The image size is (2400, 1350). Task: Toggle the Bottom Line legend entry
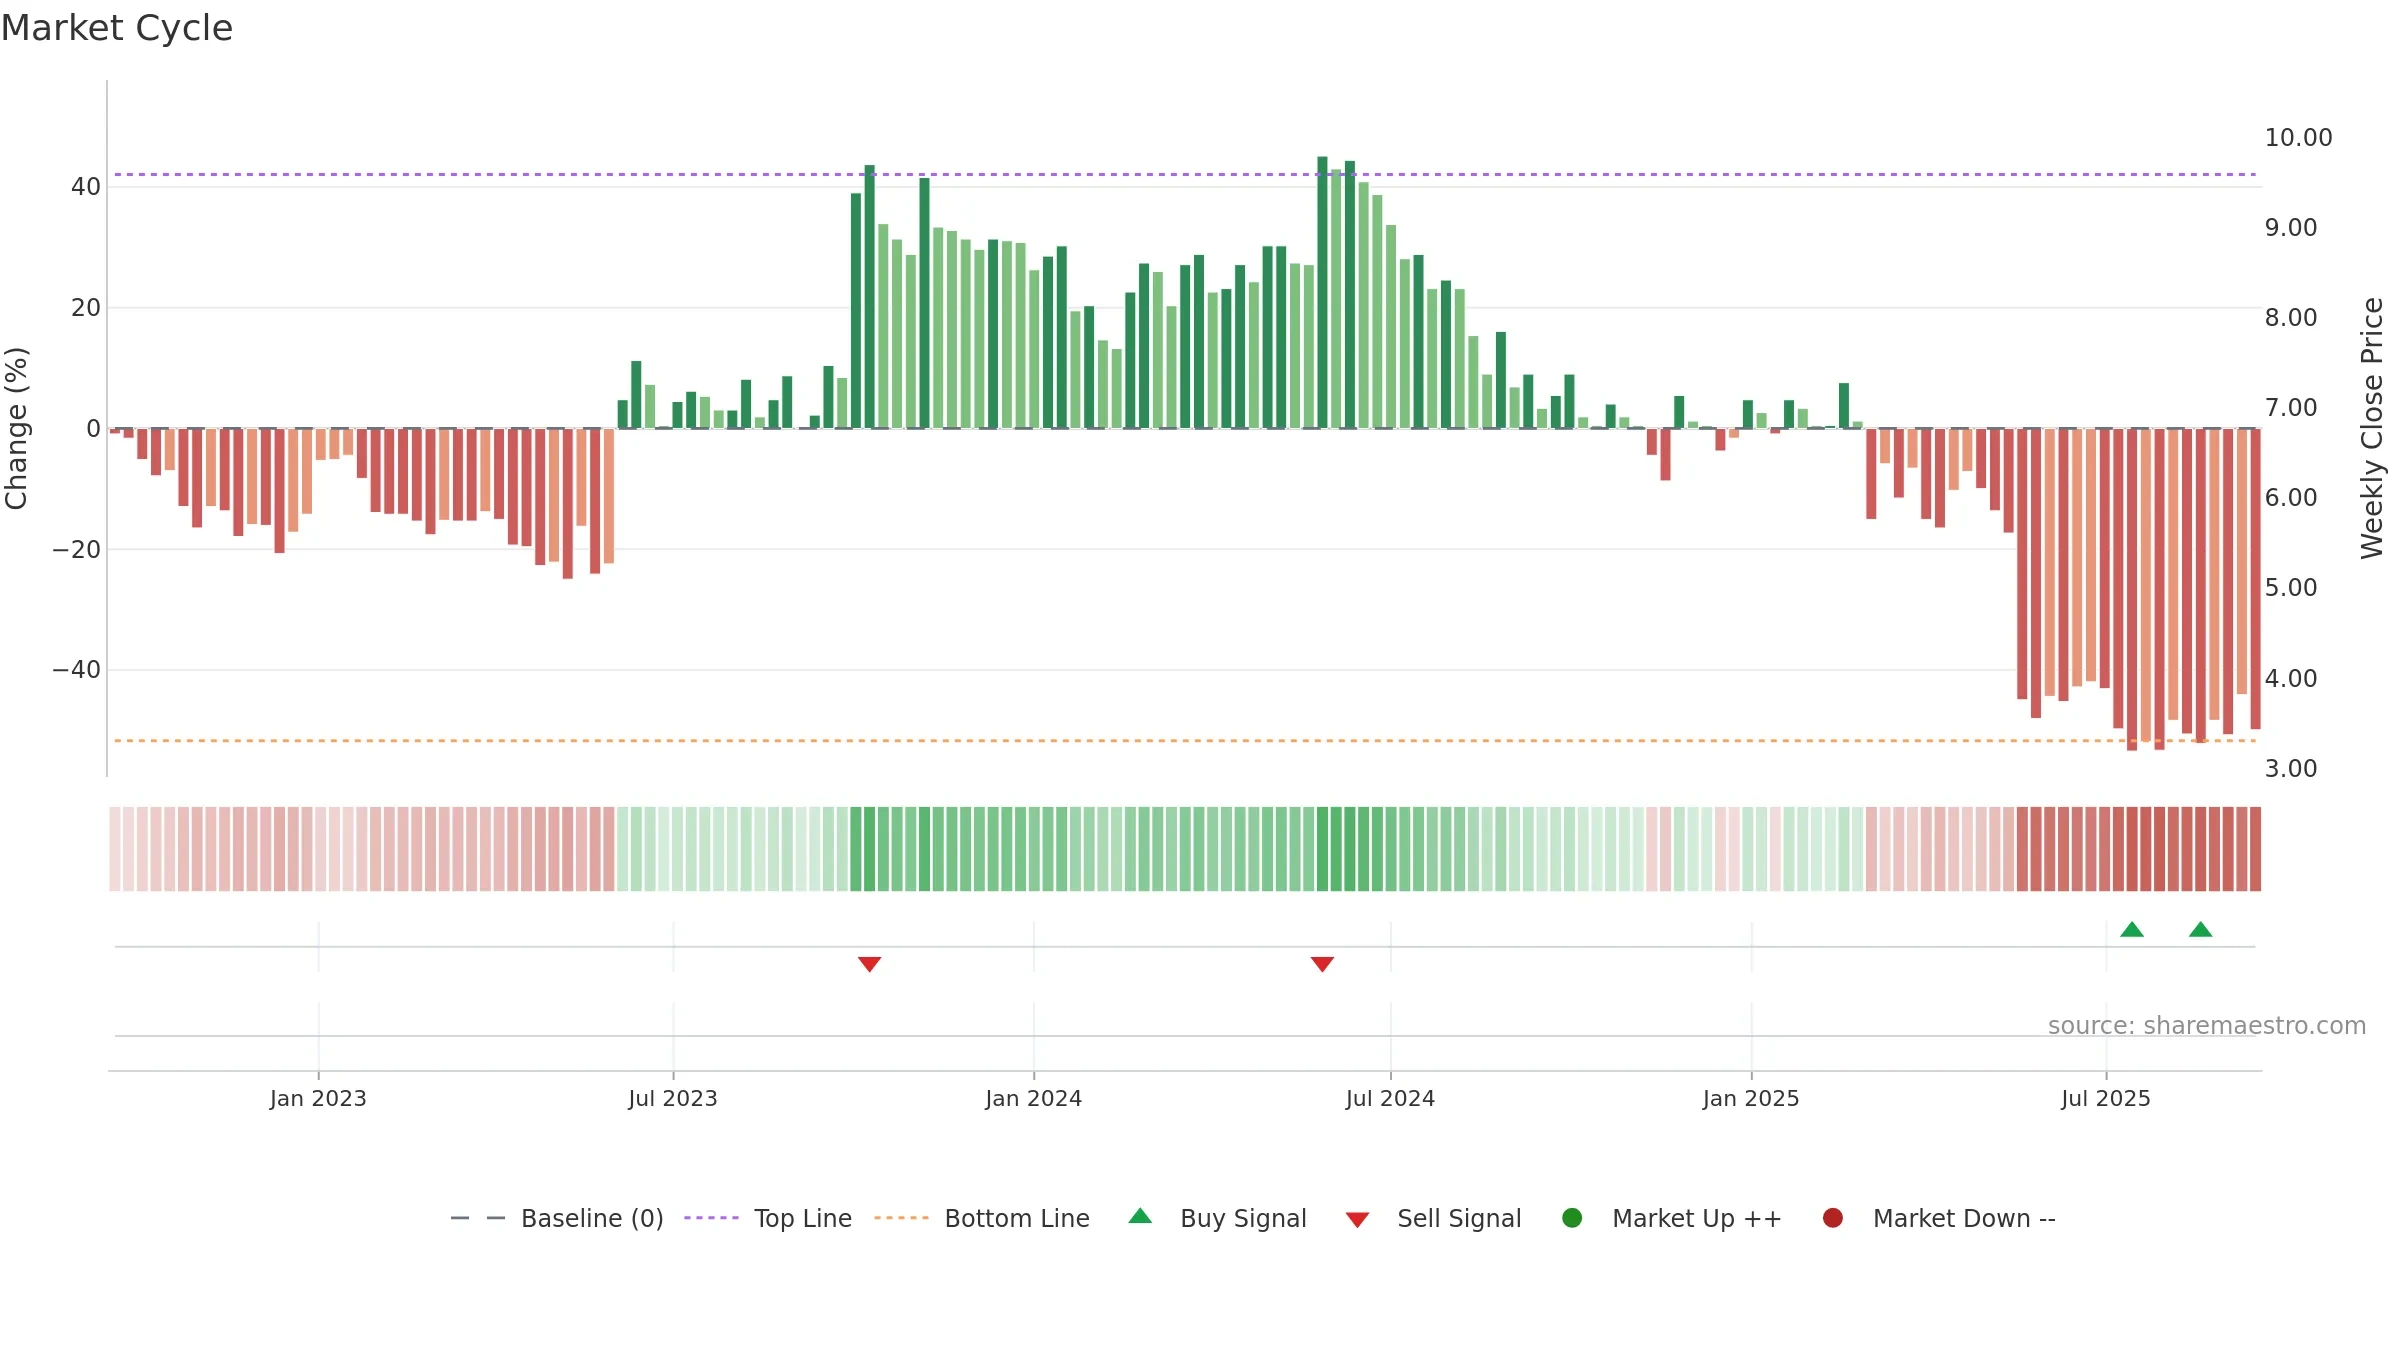[982, 1218]
